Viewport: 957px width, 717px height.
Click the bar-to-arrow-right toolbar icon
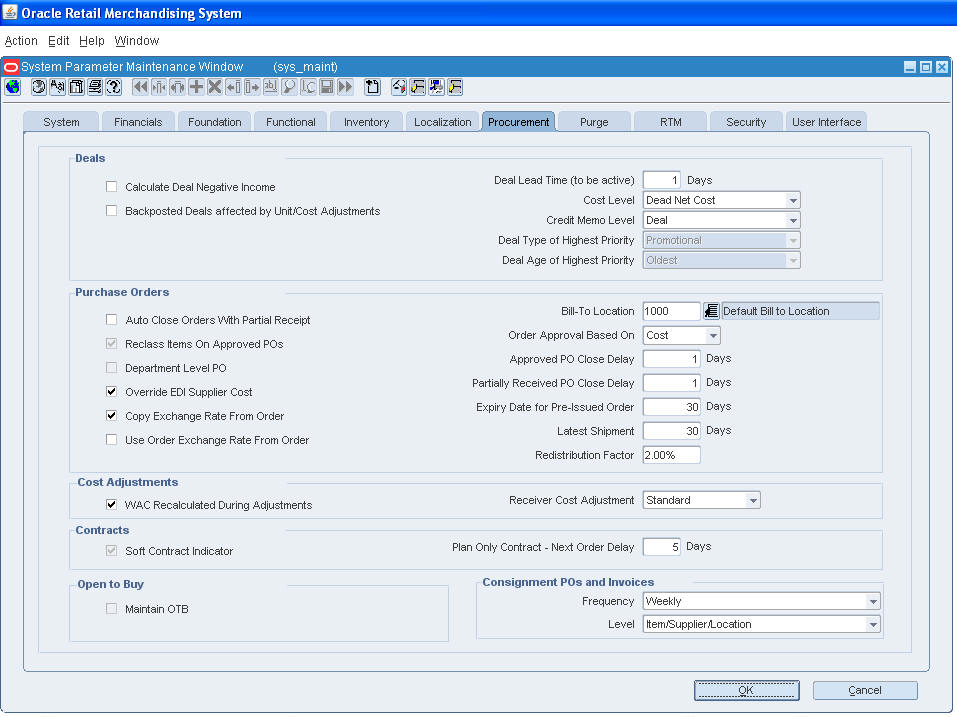[x=251, y=87]
